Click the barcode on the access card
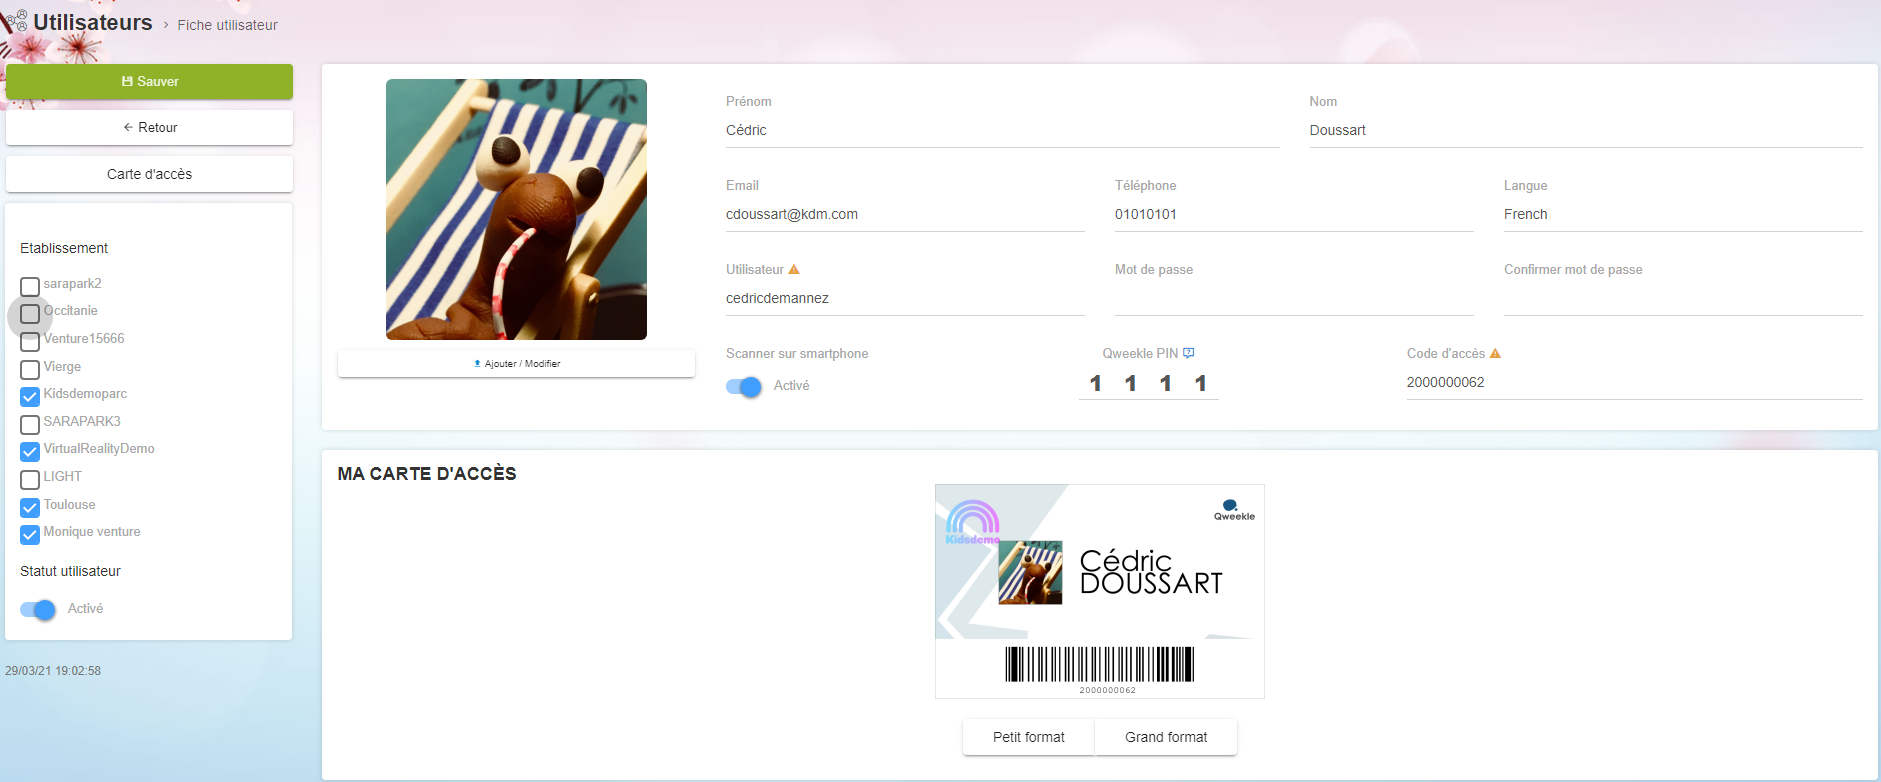Viewport: 1881px width, 782px height. pyautogui.click(x=1099, y=664)
